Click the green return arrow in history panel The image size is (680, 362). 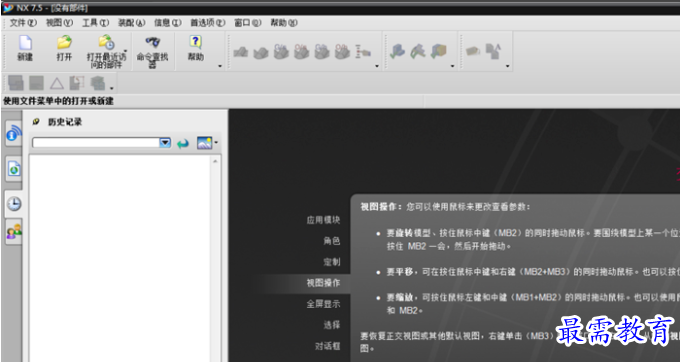(183, 143)
